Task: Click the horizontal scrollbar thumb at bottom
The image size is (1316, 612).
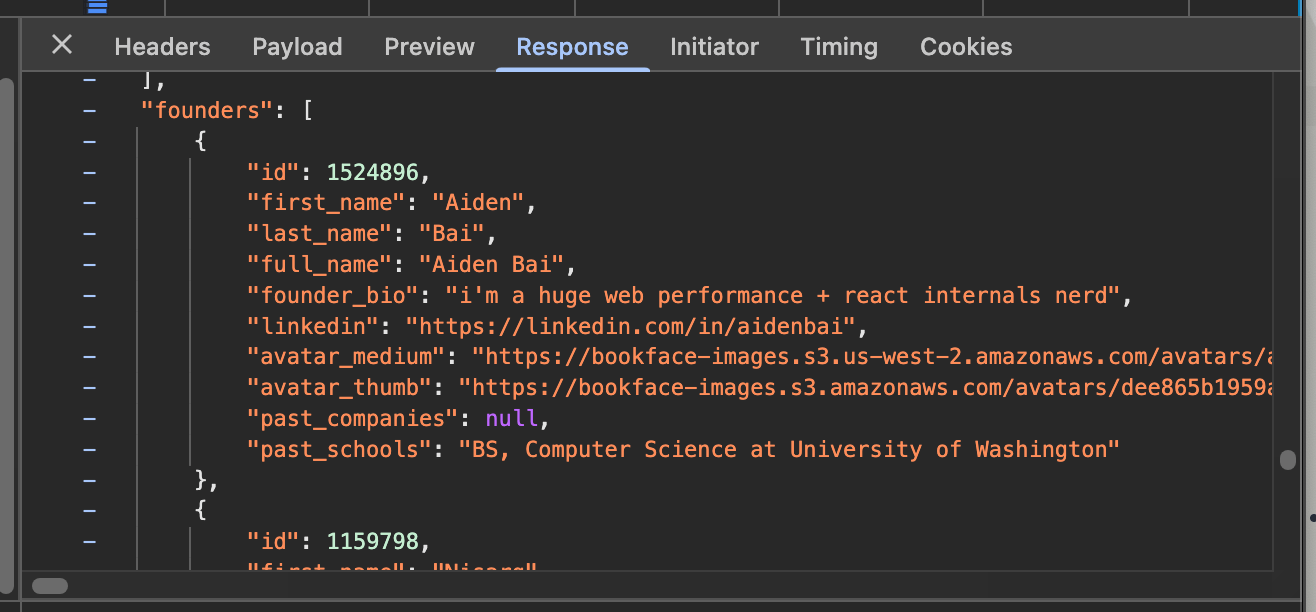Action: 50,586
